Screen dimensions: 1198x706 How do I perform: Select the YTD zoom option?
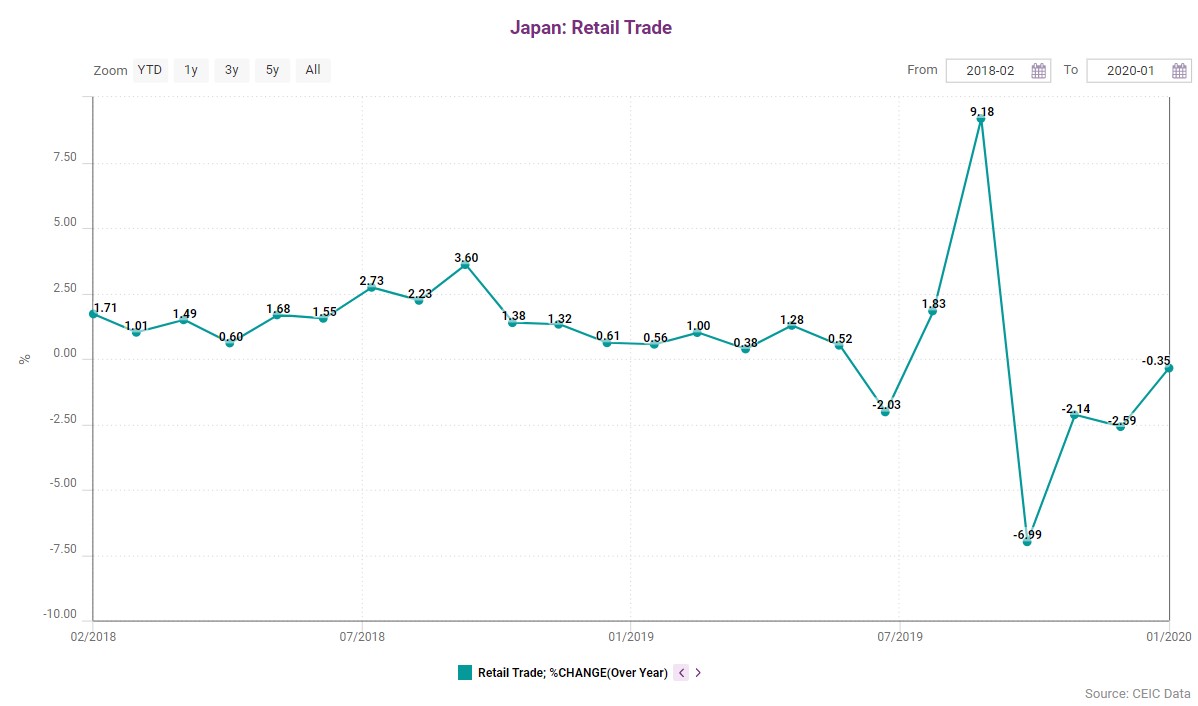(149, 70)
